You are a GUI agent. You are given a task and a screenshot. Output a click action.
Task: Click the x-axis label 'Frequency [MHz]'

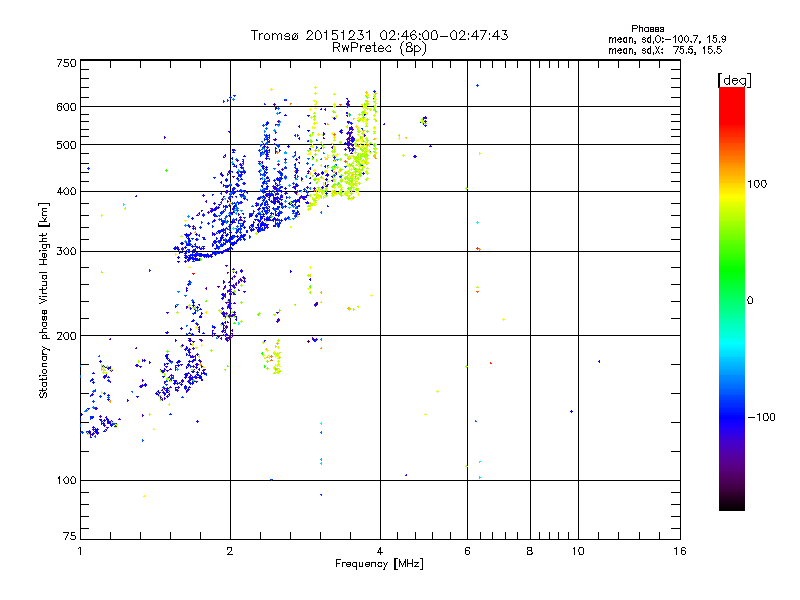[x=379, y=564]
